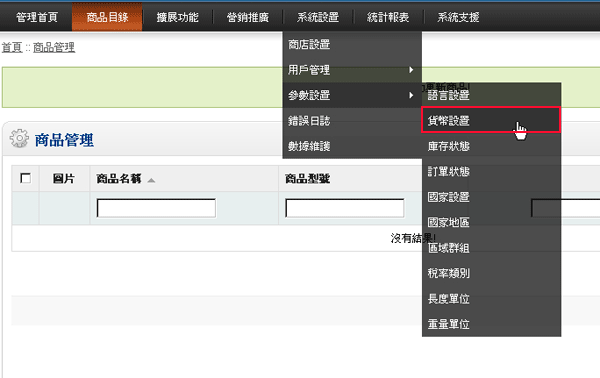600x378 pixels.
Task: Open the 統計報表 menu
Action: 388,17
